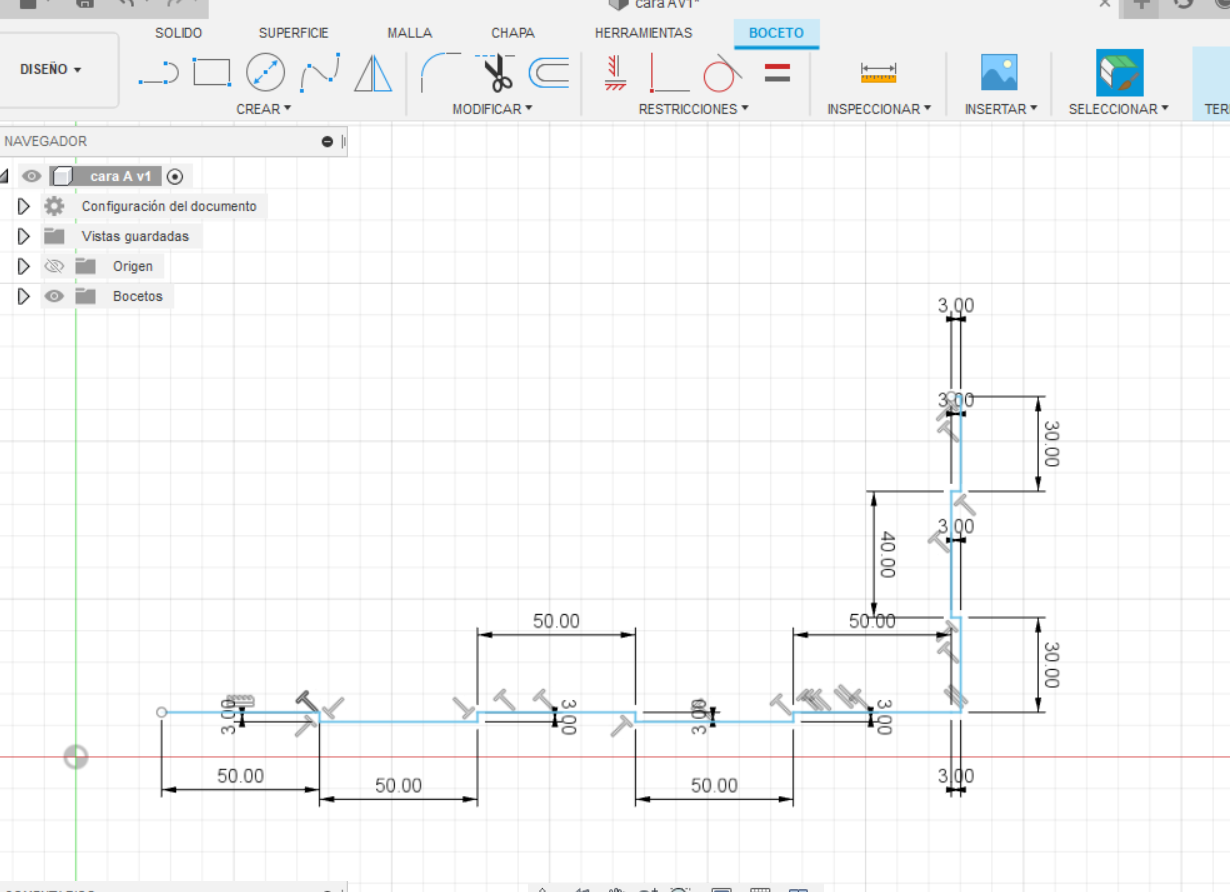Viewport: 1230px width, 892px height.
Task: Open the INSPECCIONAR dropdown menu
Action: [879, 108]
